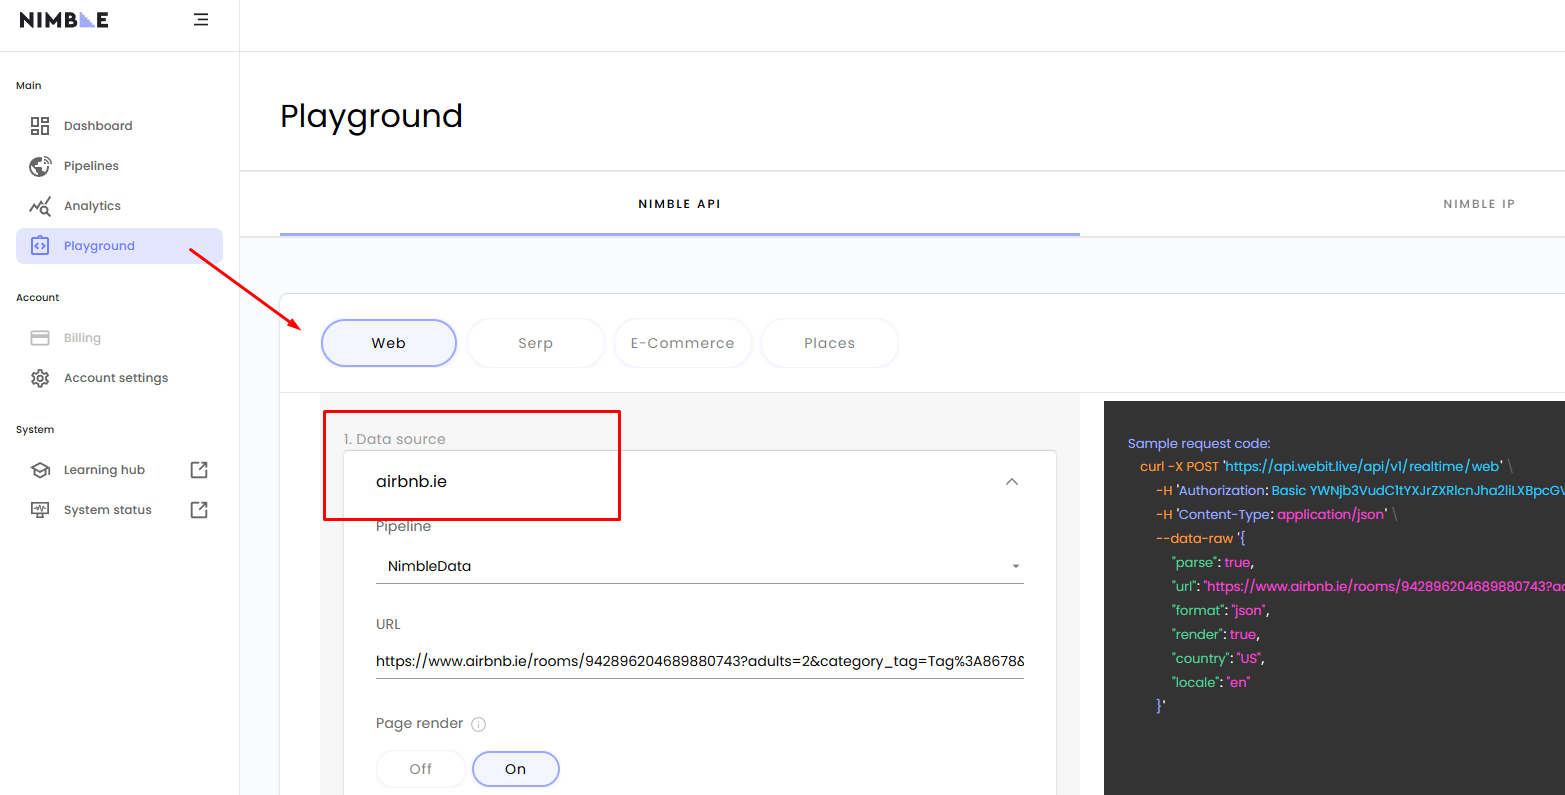Select the Serp tab
The height and width of the screenshot is (795, 1565).
coord(535,343)
